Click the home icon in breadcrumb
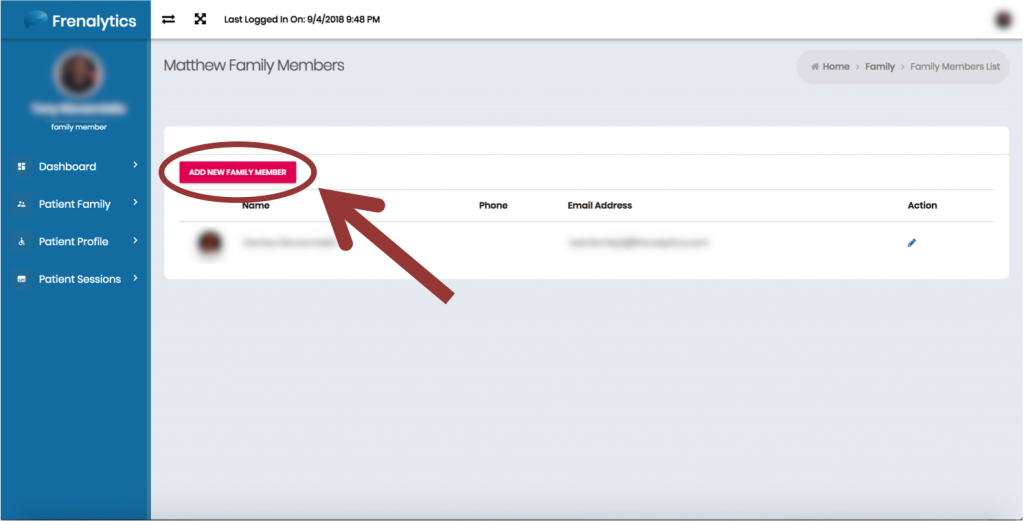This screenshot has width=1024, height=521. tap(814, 67)
